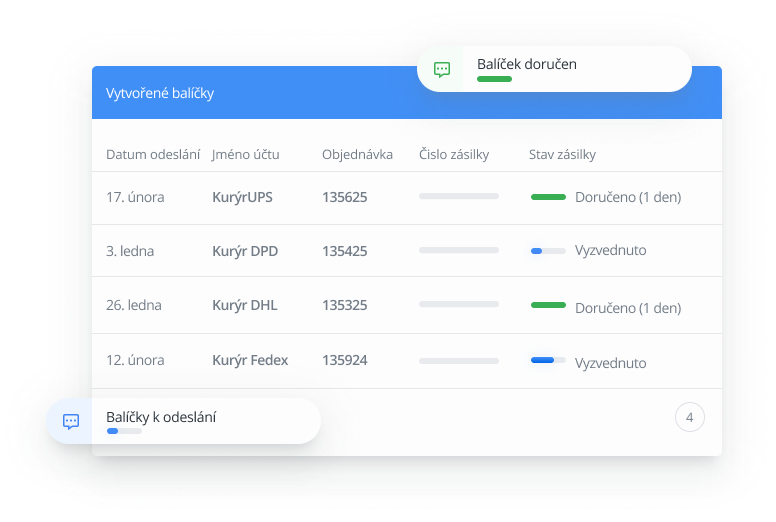
Task: Open order number 135924
Action: [344, 360]
